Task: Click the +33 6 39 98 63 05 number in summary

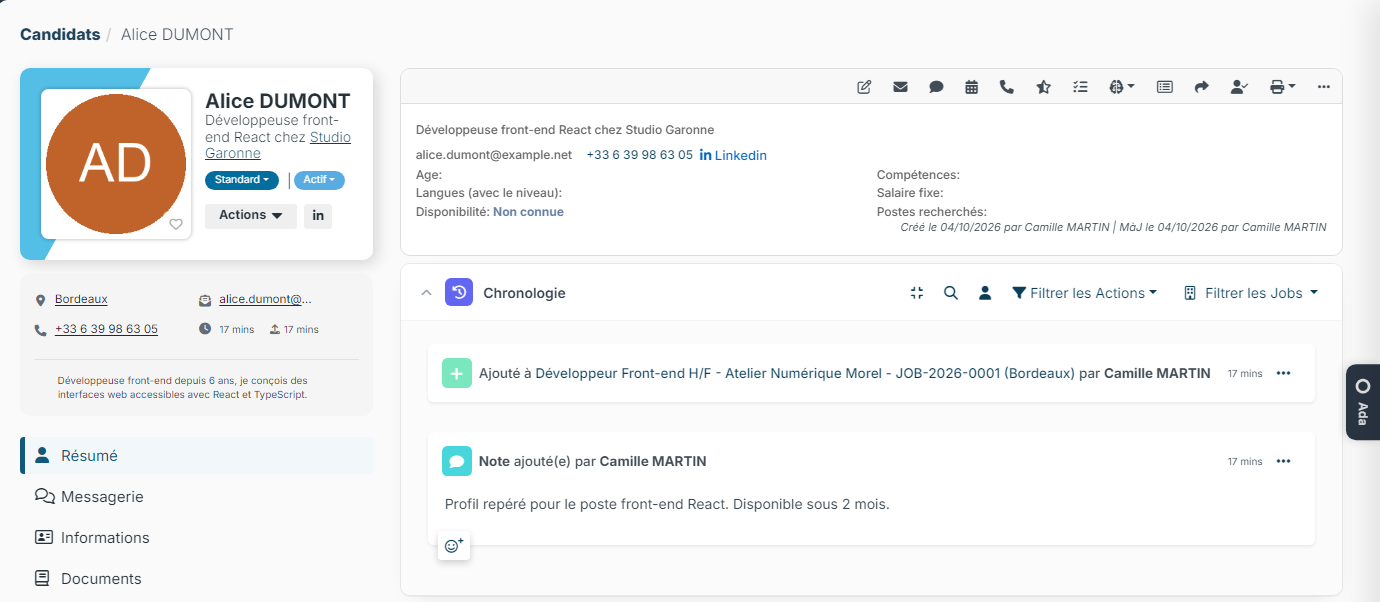Action: click(640, 155)
